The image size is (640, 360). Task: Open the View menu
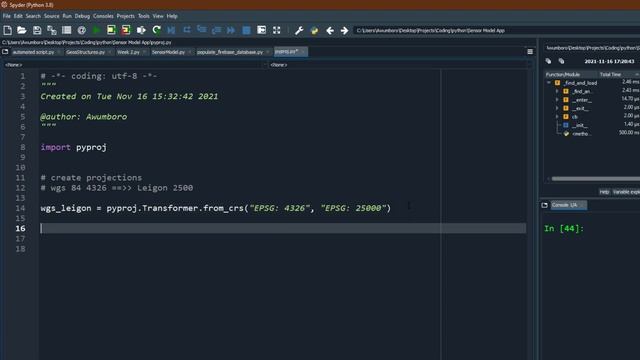pos(158,16)
